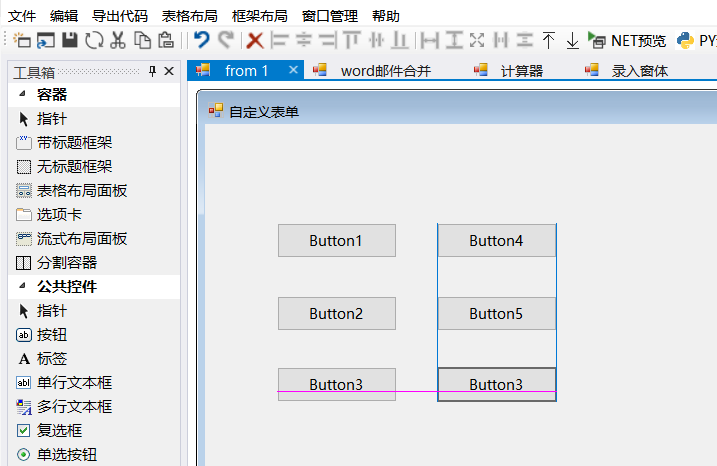Open the 表格布局 menu
717x466 pixels.
(189, 16)
